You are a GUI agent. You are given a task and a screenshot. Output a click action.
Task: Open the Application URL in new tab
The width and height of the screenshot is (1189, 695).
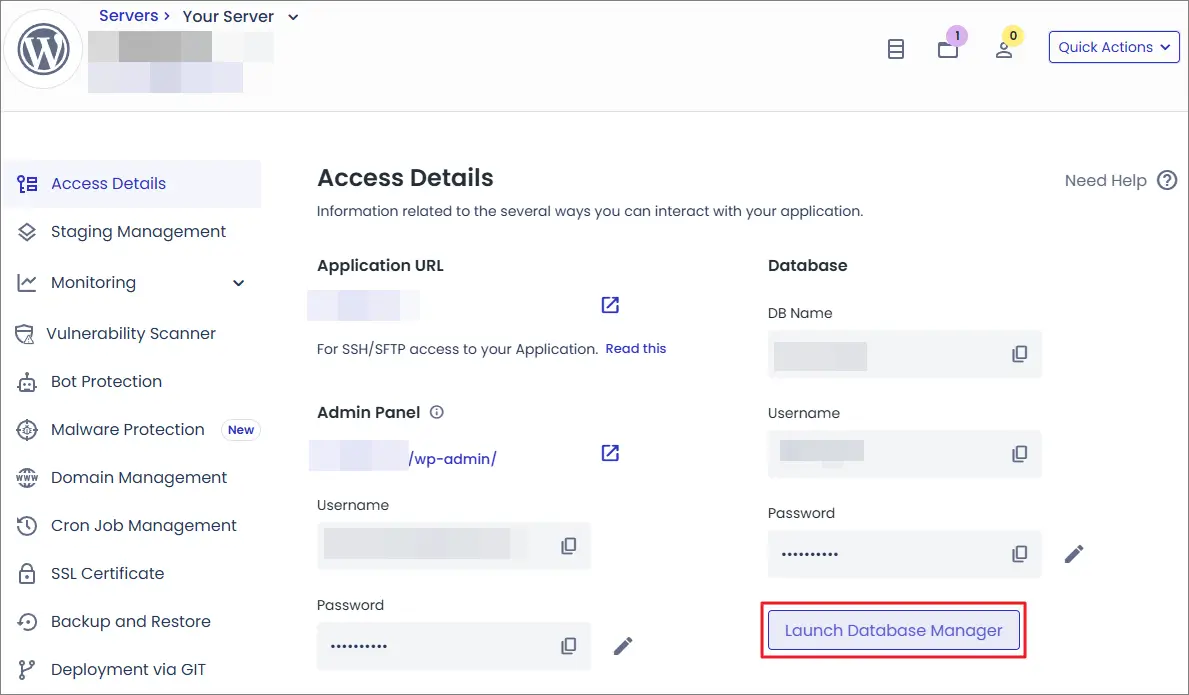point(610,305)
